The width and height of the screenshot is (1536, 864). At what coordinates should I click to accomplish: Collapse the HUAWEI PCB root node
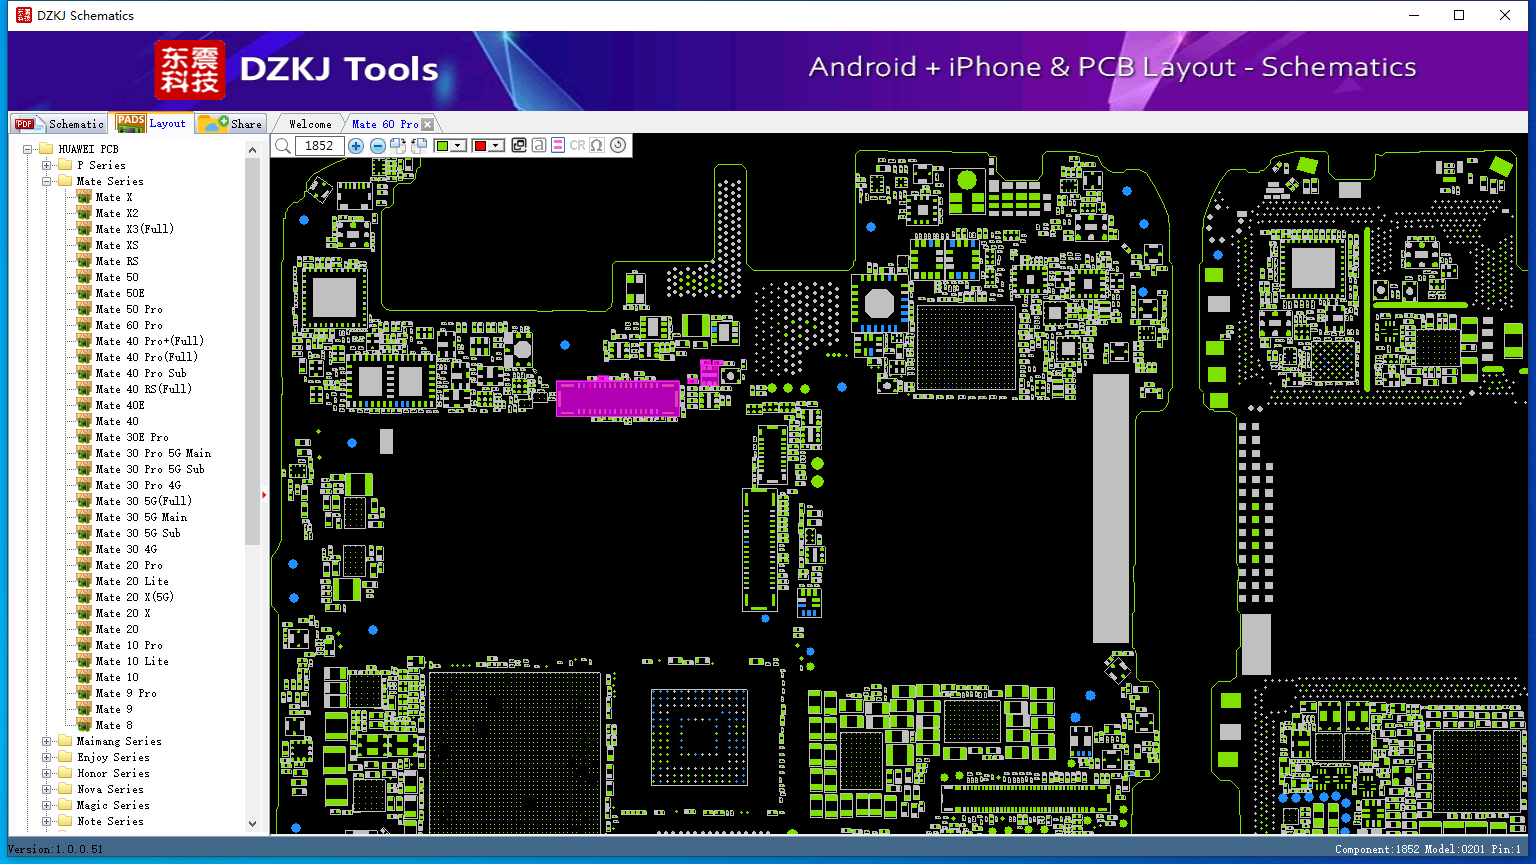click(29, 149)
